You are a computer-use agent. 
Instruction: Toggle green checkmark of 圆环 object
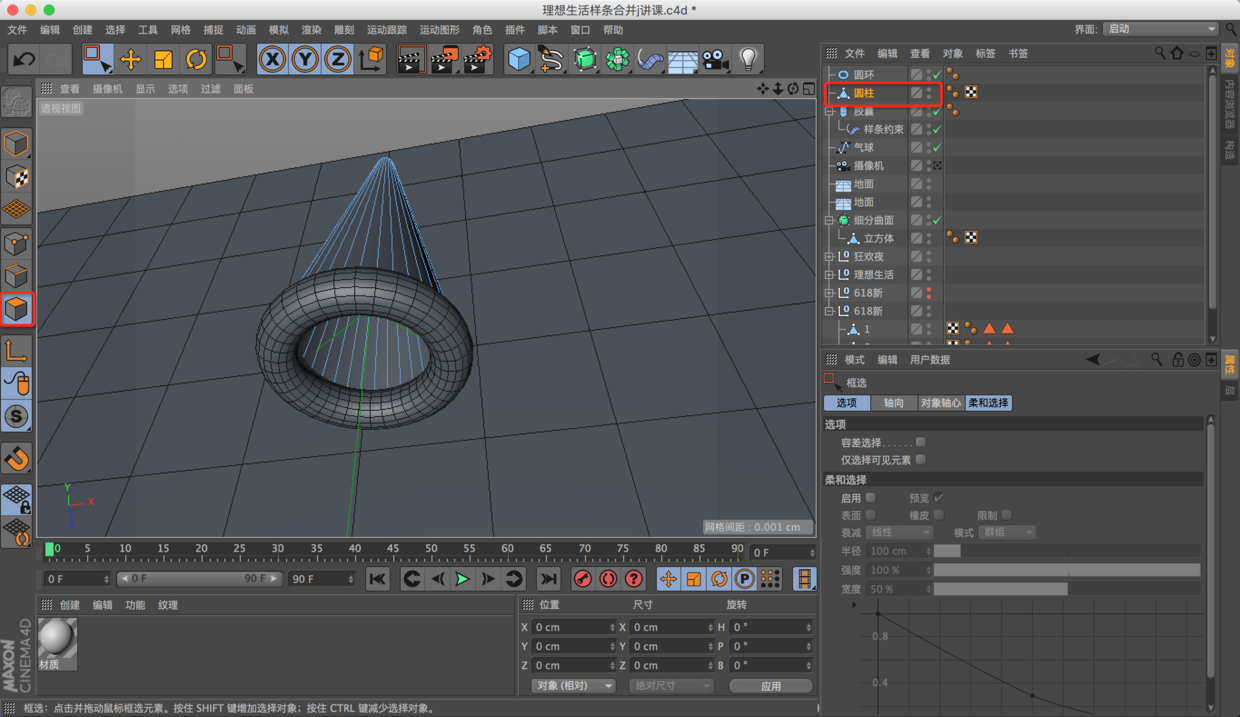click(937, 75)
